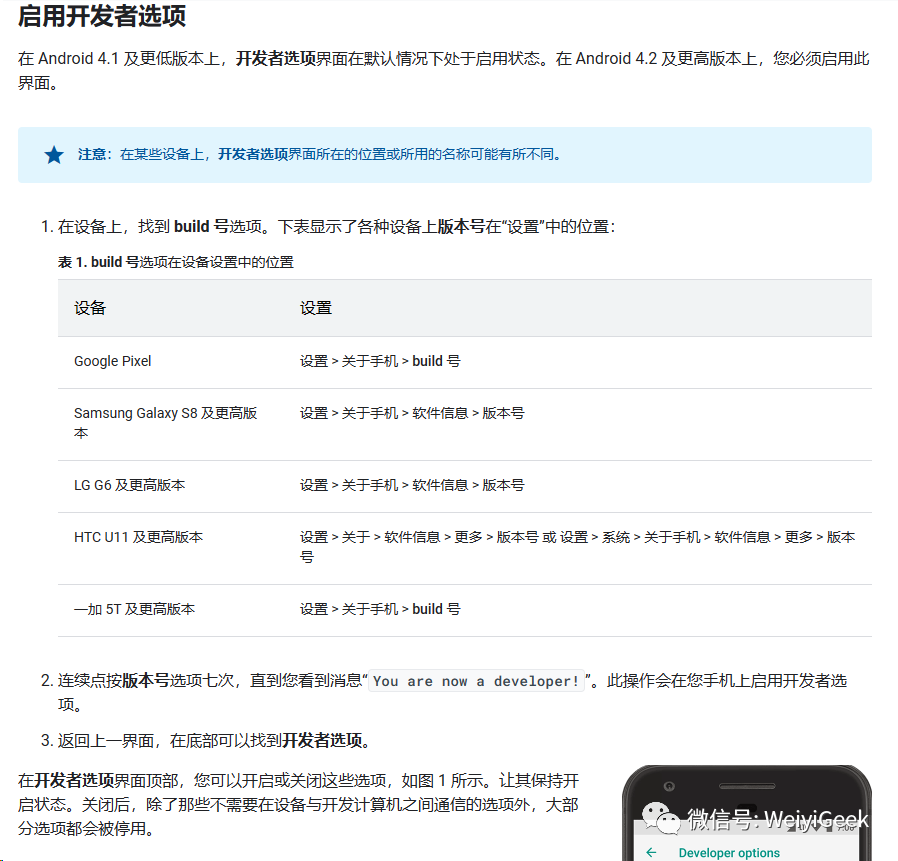Click the 一加 5T settings path text

pyautogui.click(x=380, y=609)
